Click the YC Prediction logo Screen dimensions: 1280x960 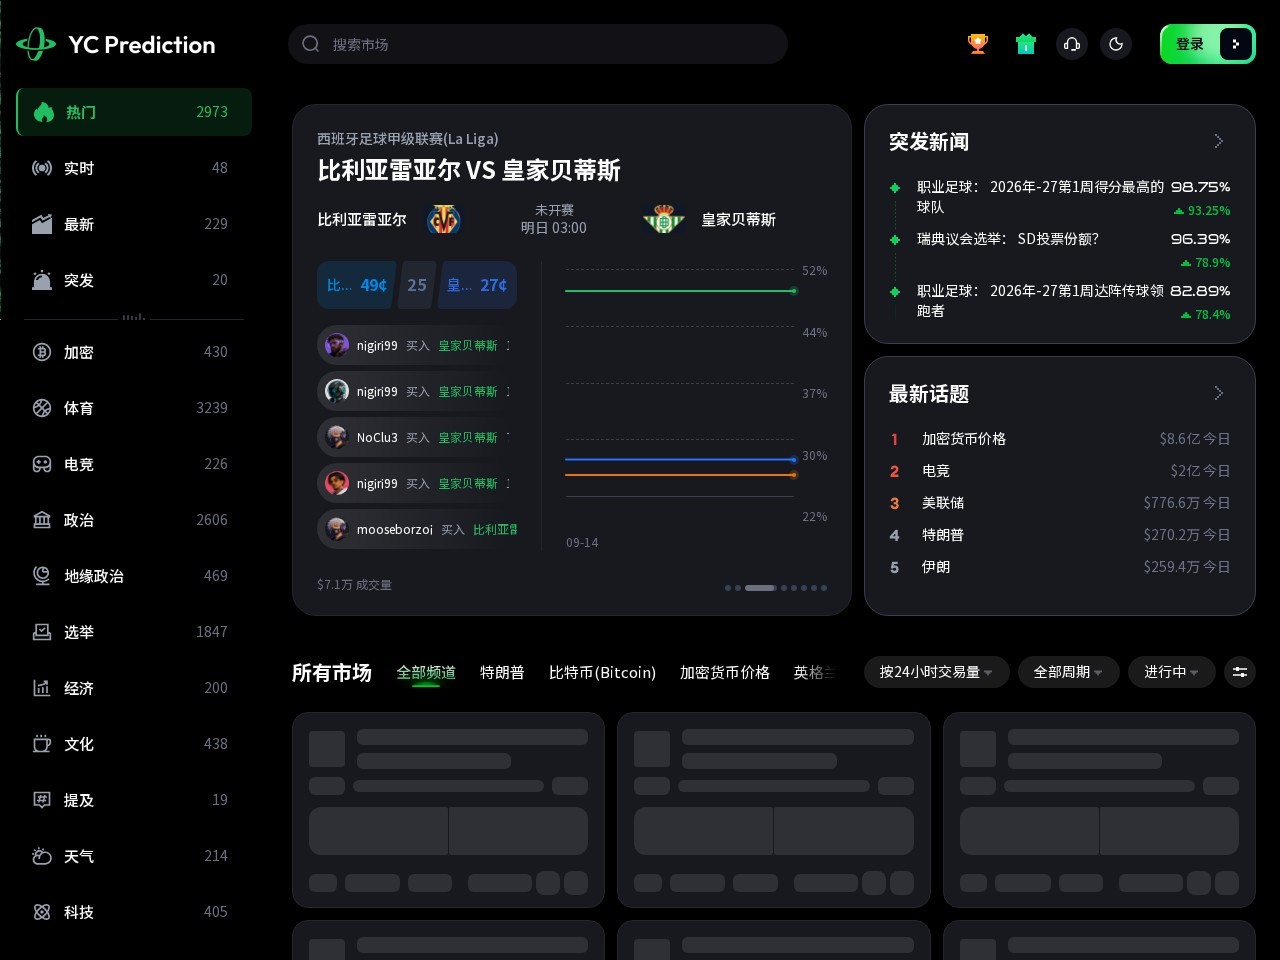pos(116,44)
